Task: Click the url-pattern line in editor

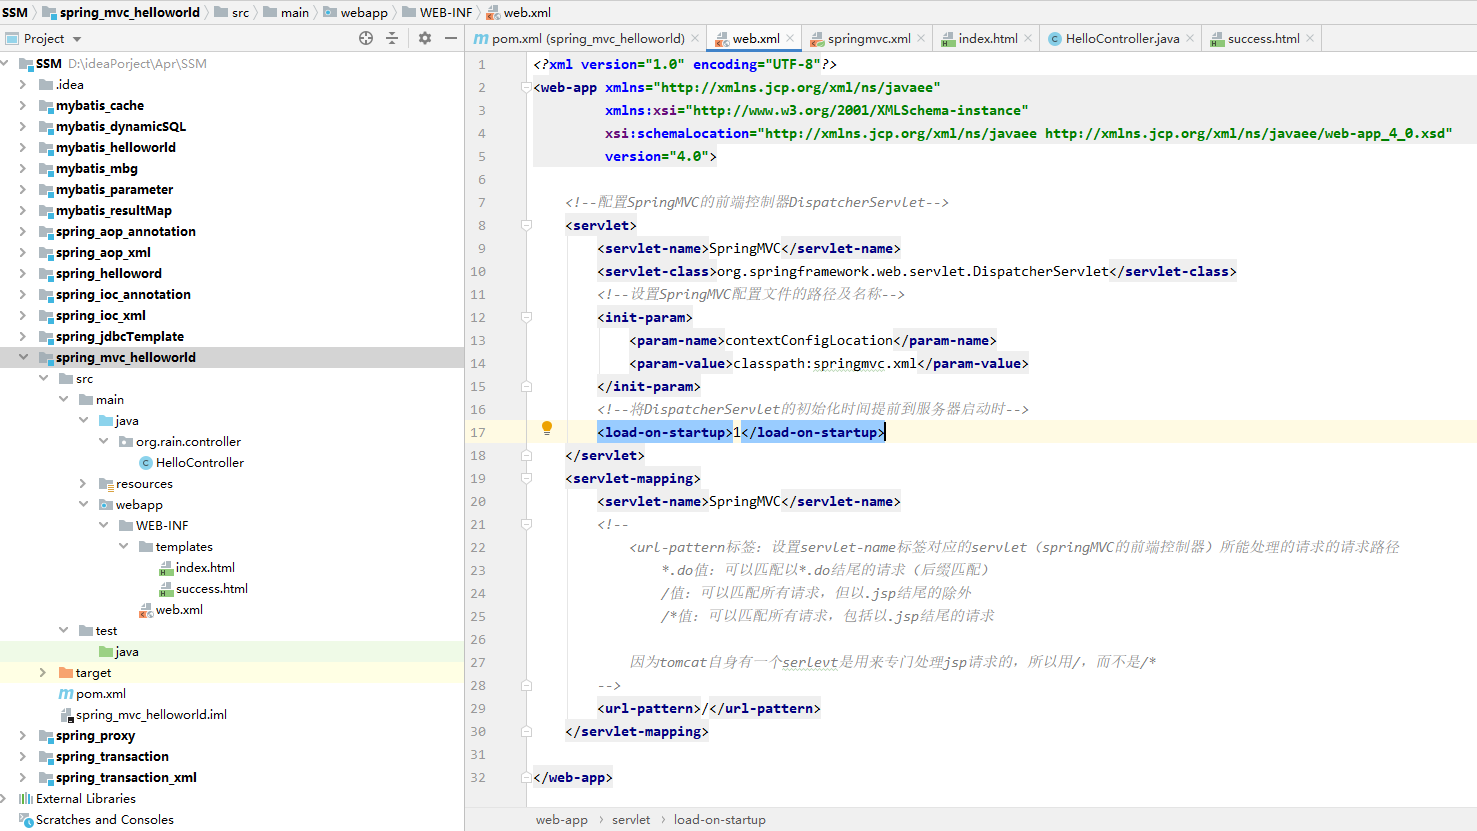Action: tap(709, 709)
